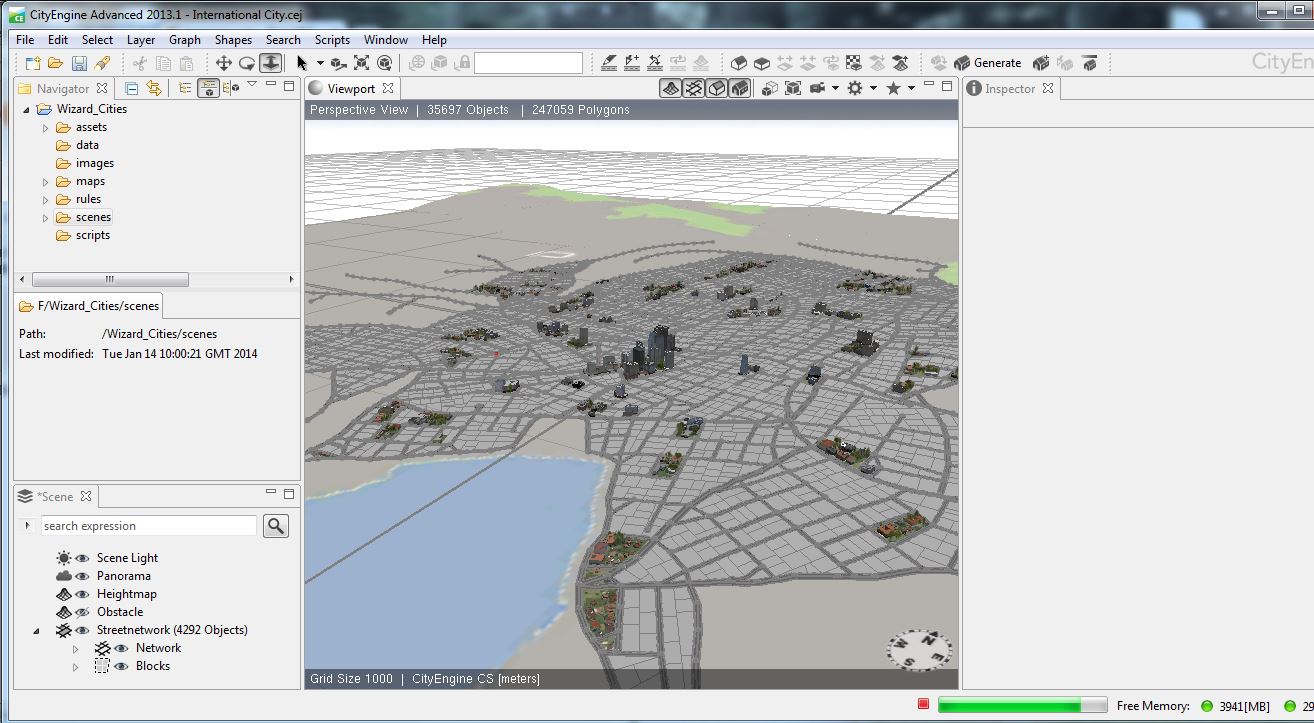Collapse the Streetnetwork layer

pos(37,631)
